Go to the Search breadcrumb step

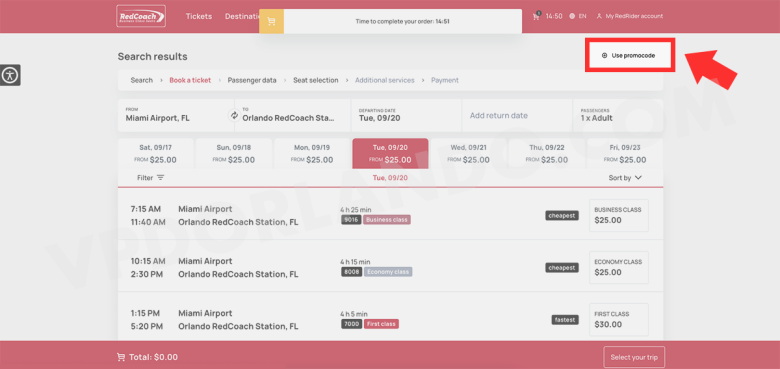click(142, 80)
